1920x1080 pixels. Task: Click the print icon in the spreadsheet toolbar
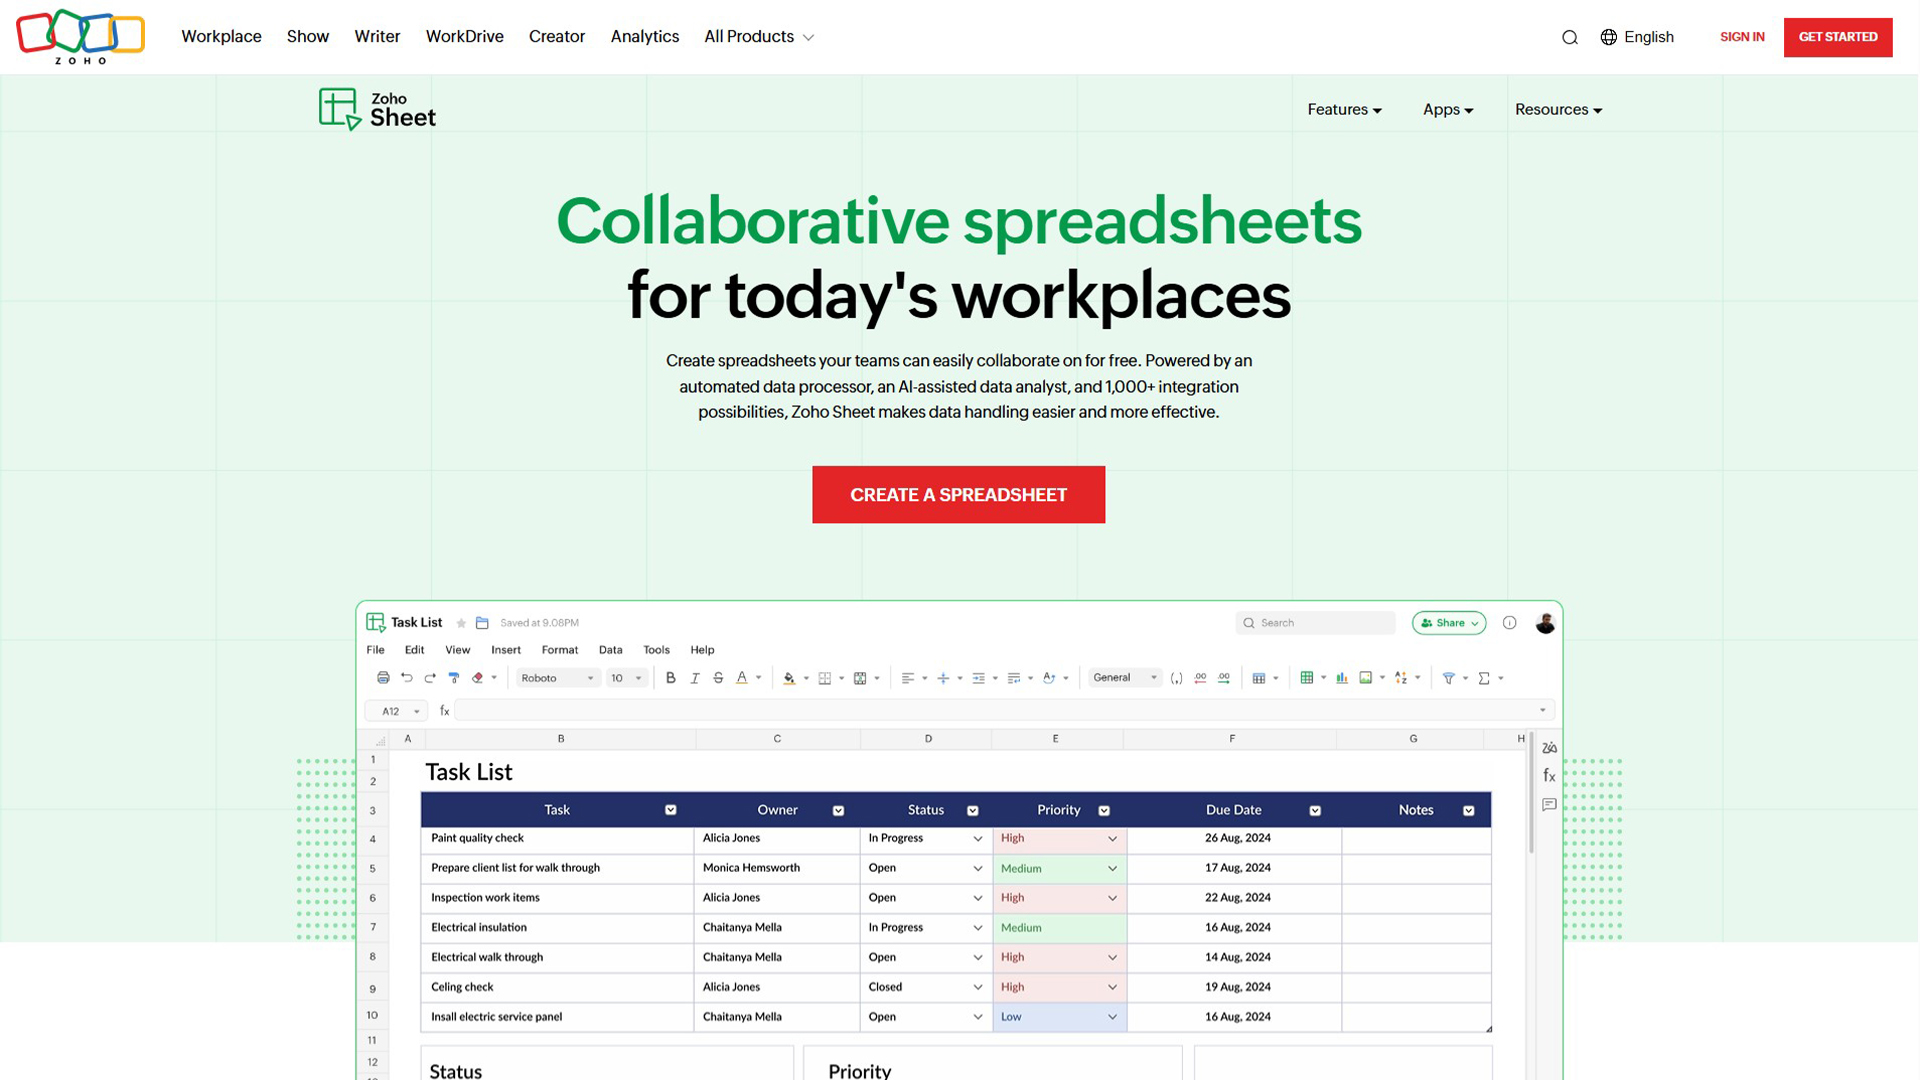[383, 678]
